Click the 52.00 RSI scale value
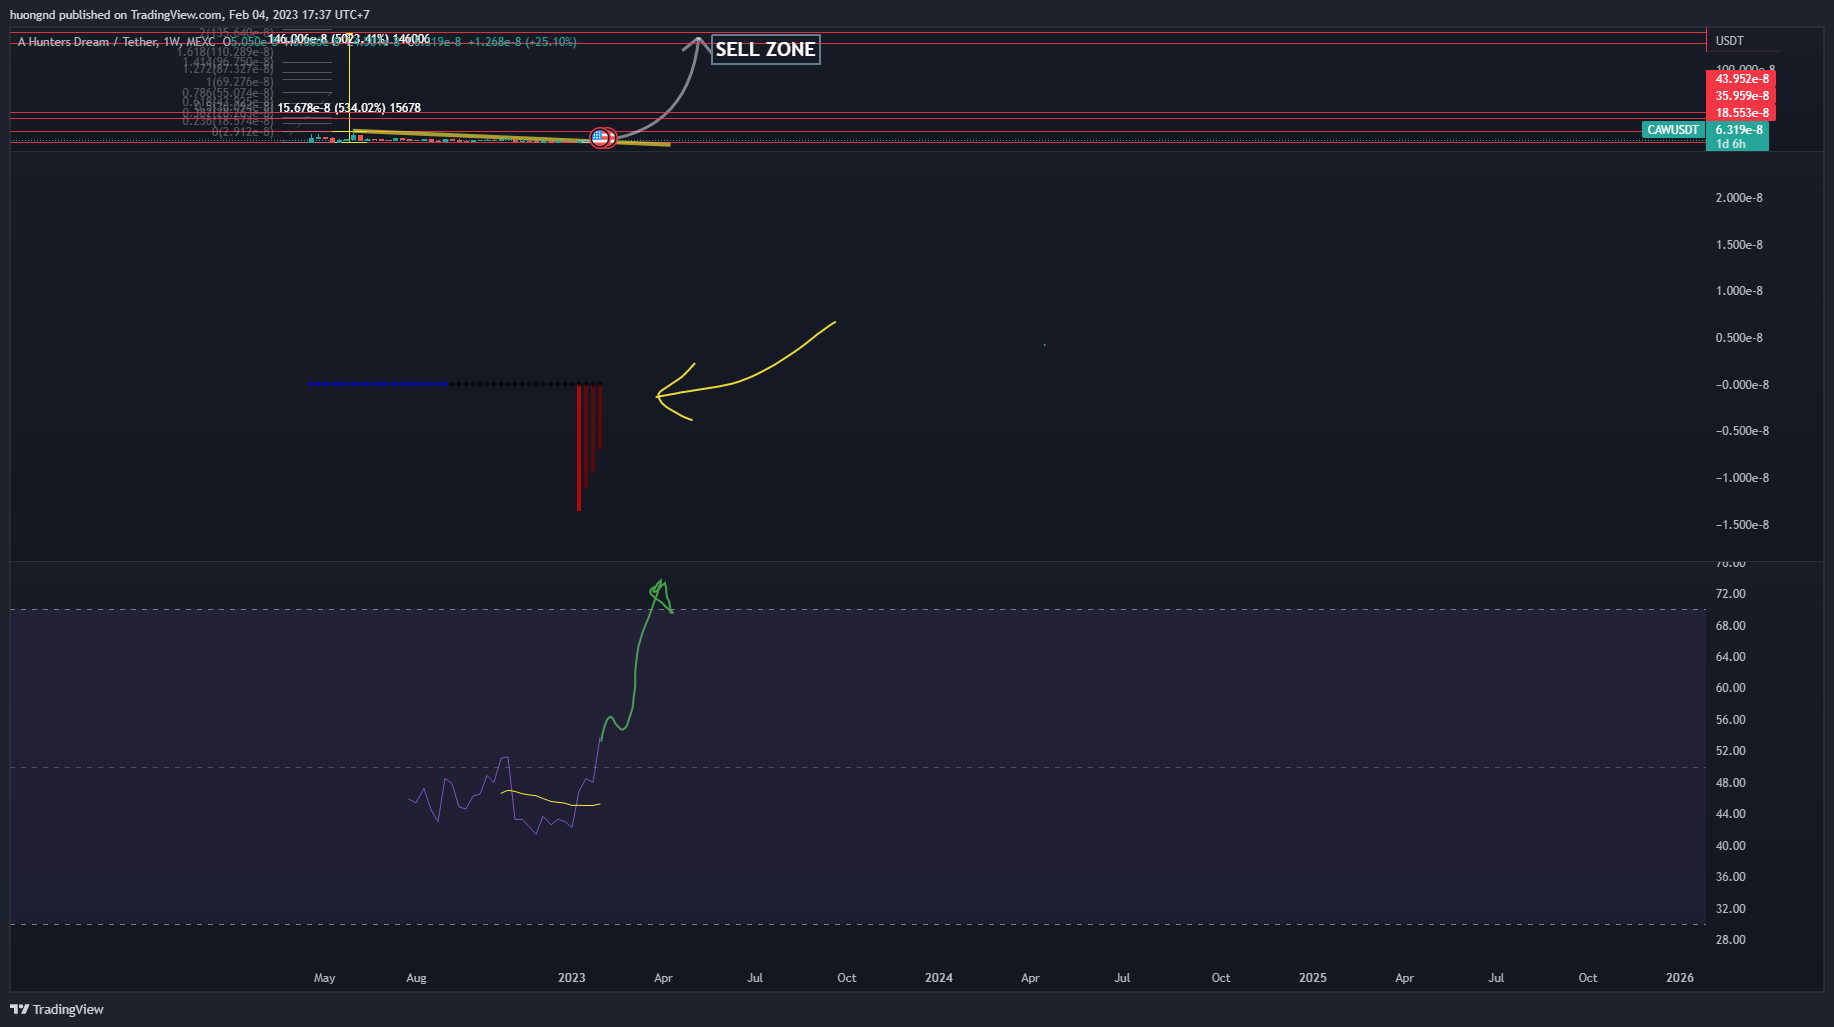This screenshot has height=1027, width=1834. [1730, 751]
